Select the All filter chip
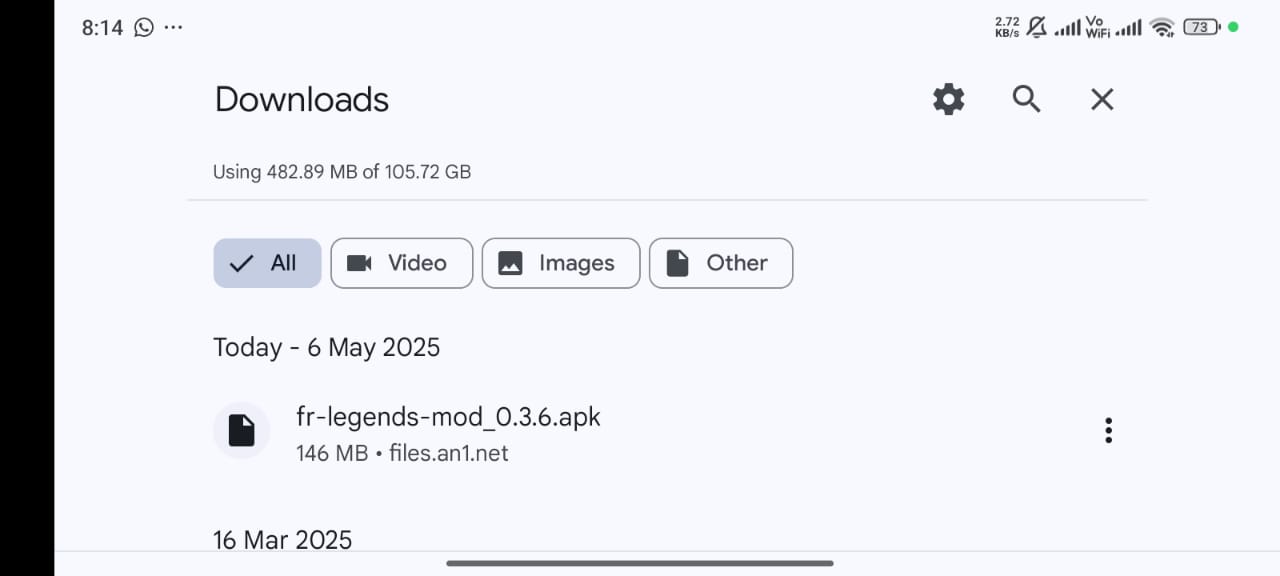 point(267,263)
